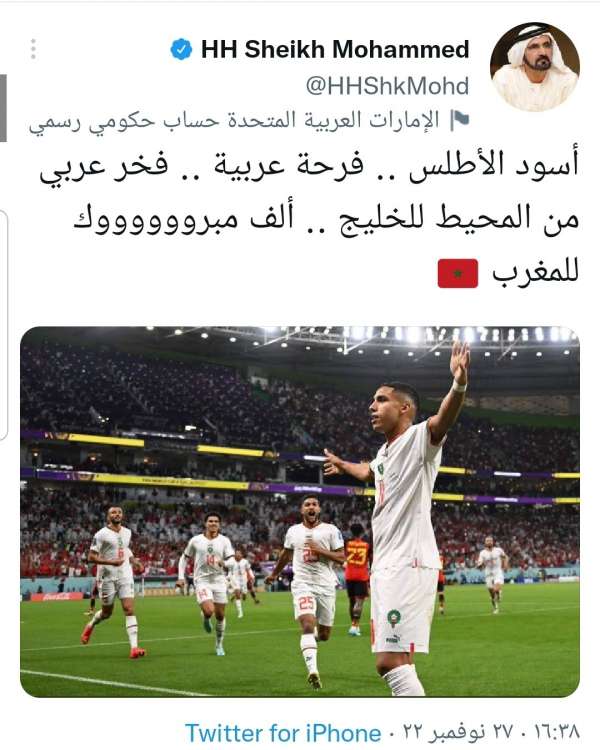
Task: Click the first line of tweet text
Action: tap(310, 165)
